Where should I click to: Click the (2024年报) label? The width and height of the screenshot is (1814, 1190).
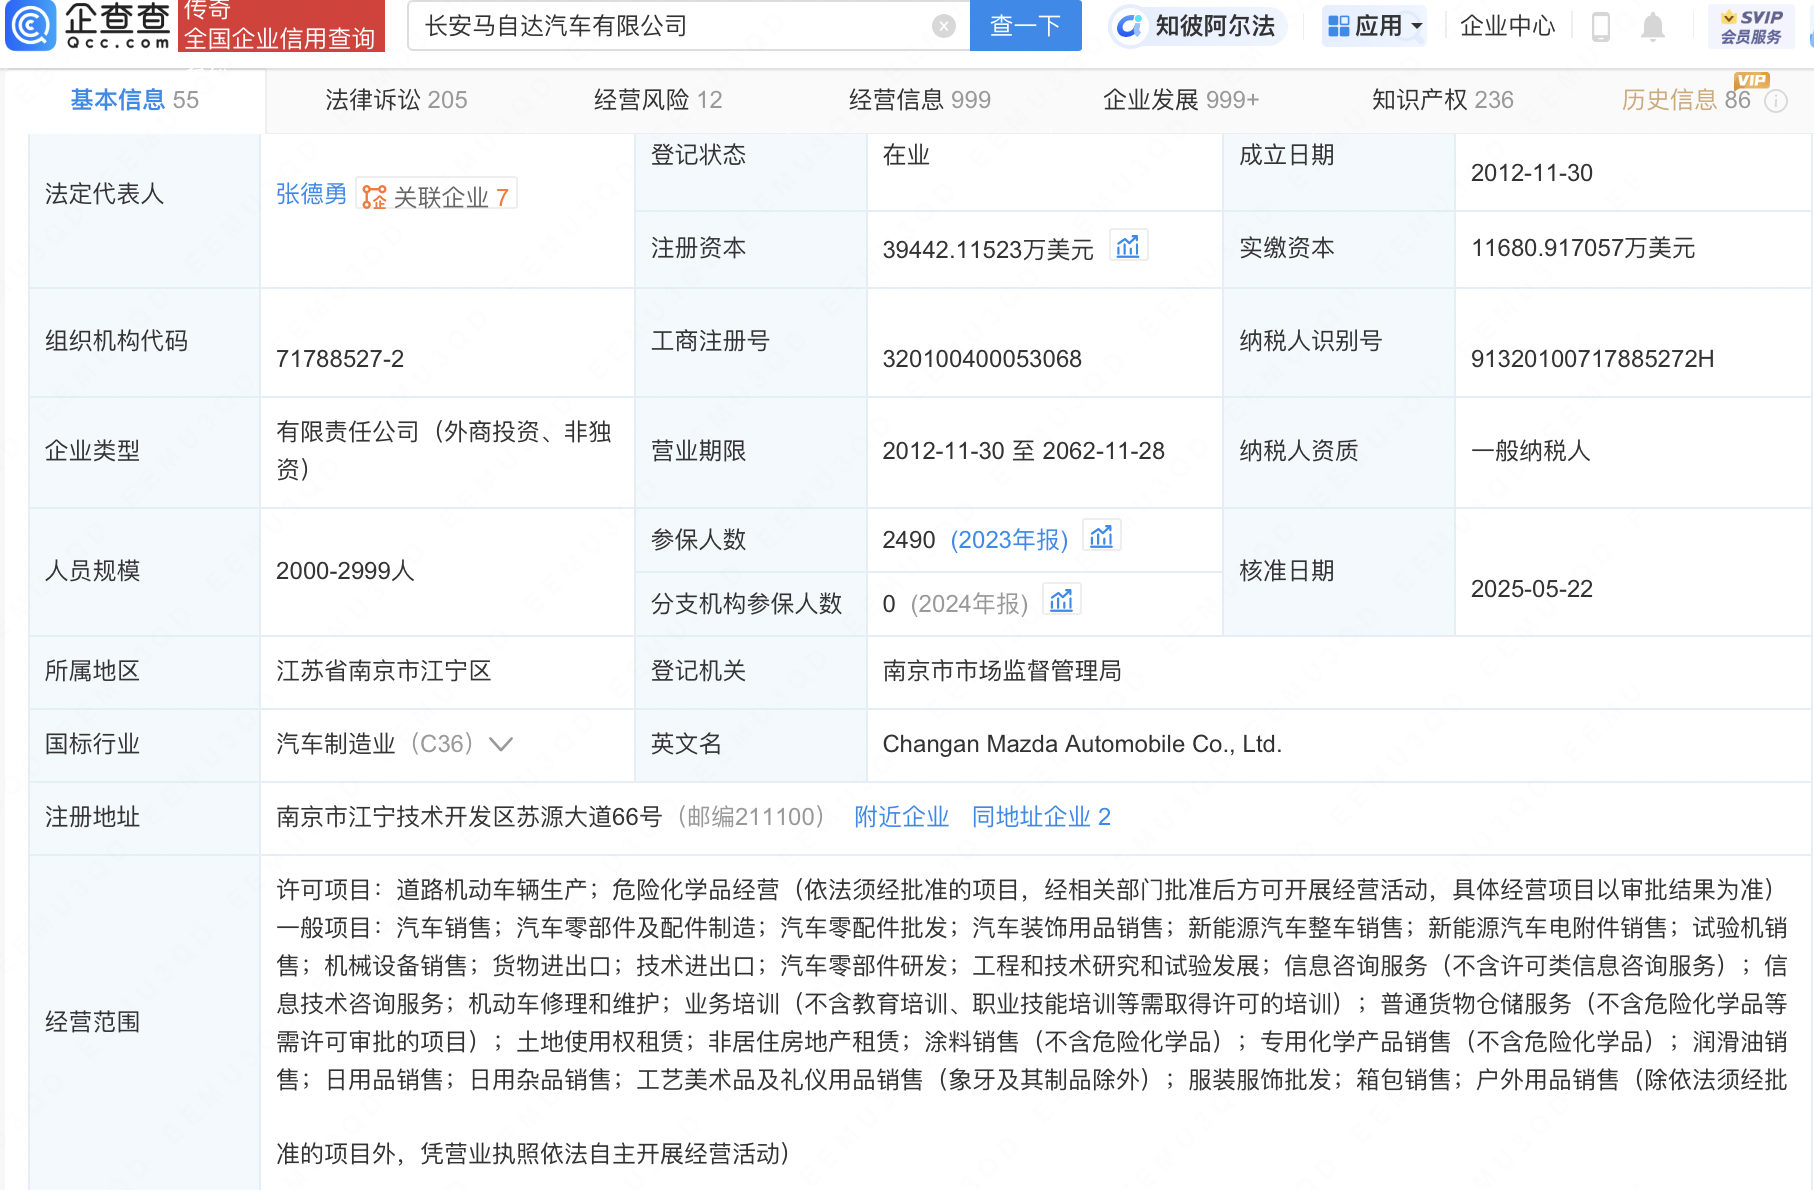[969, 604]
